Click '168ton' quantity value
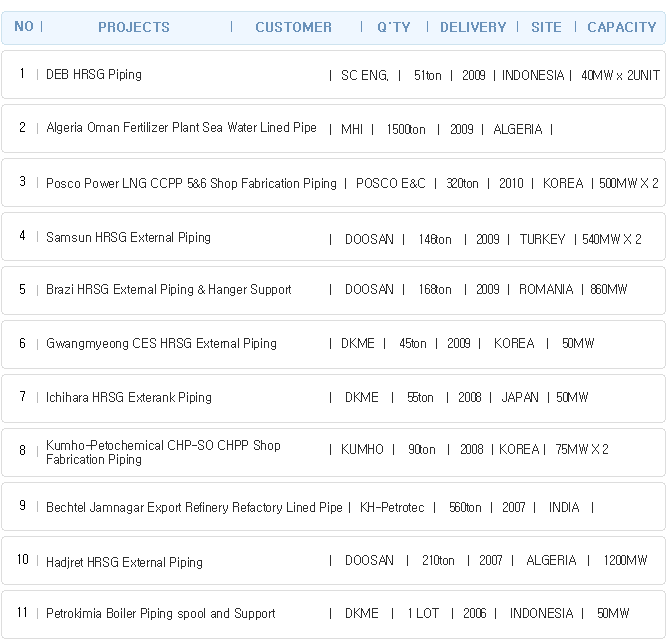667x643 pixels. (x=435, y=290)
